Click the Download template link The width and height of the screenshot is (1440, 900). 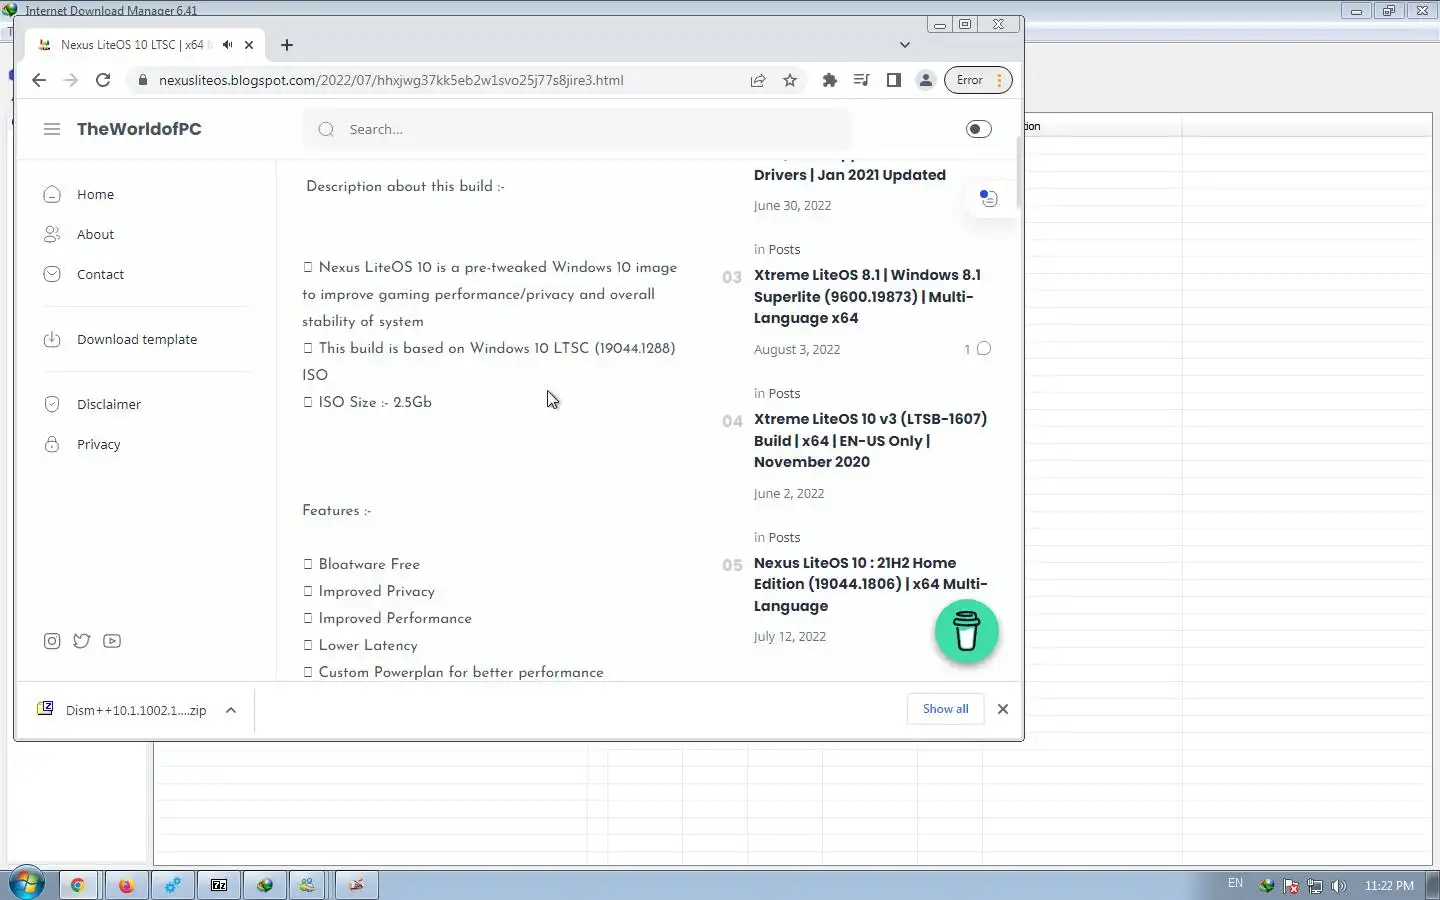[x=137, y=339]
